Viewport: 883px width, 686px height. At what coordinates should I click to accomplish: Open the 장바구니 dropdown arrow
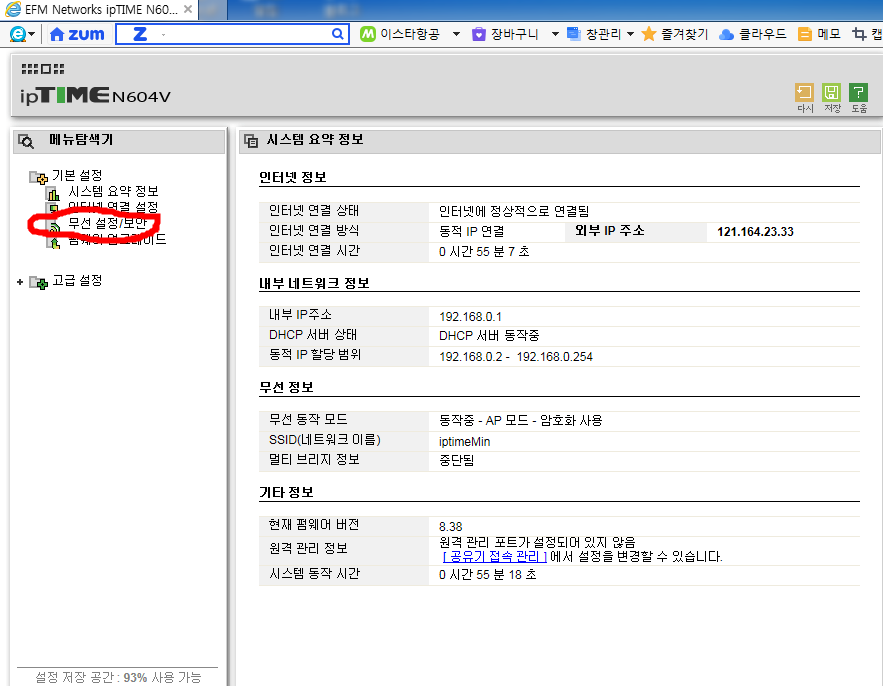tap(555, 34)
